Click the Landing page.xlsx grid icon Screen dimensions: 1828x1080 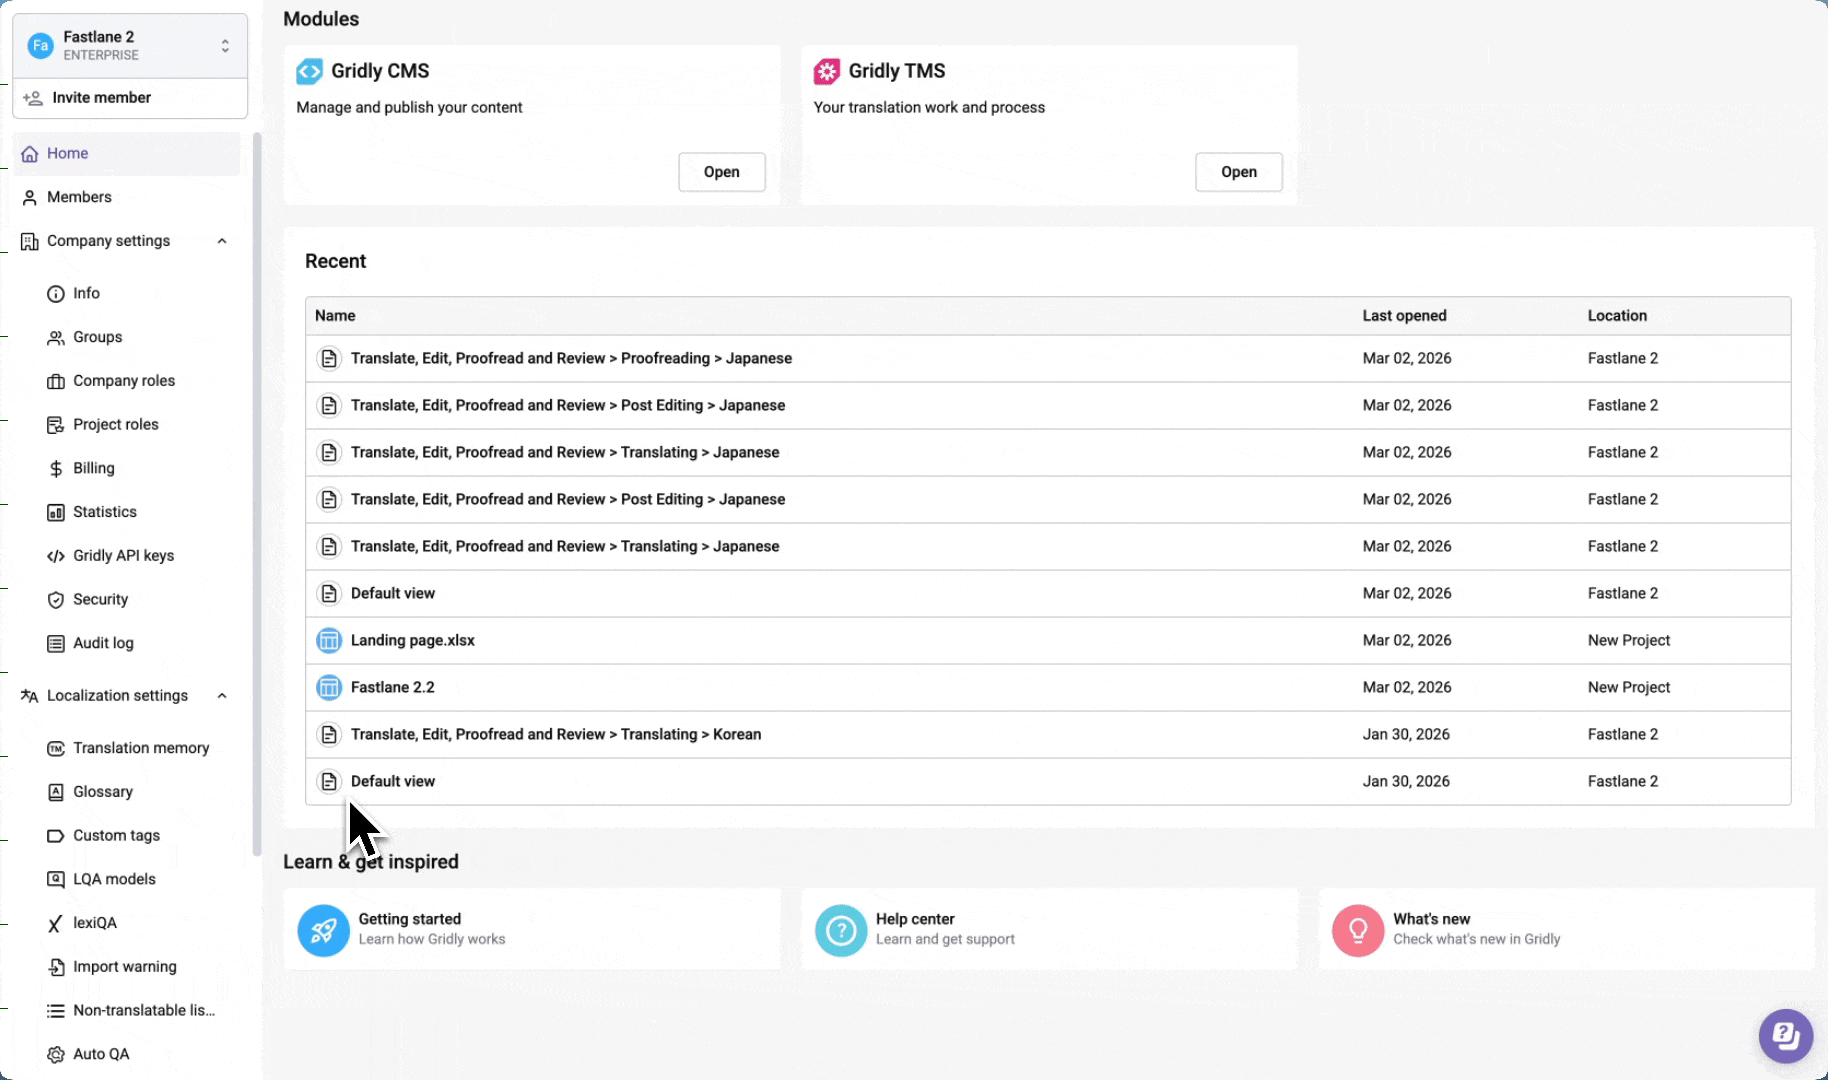(329, 640)
